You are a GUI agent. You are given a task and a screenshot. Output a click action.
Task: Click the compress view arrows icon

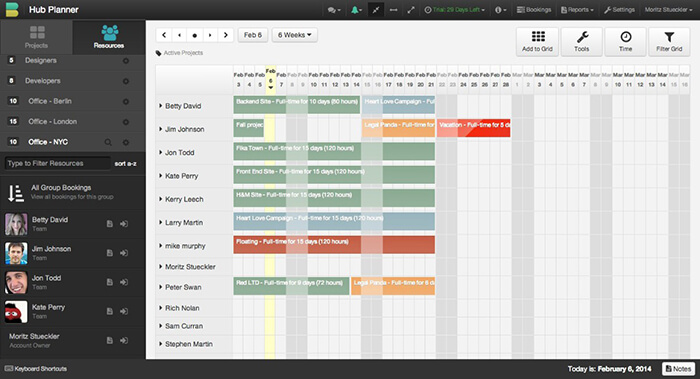pos(376,10)
